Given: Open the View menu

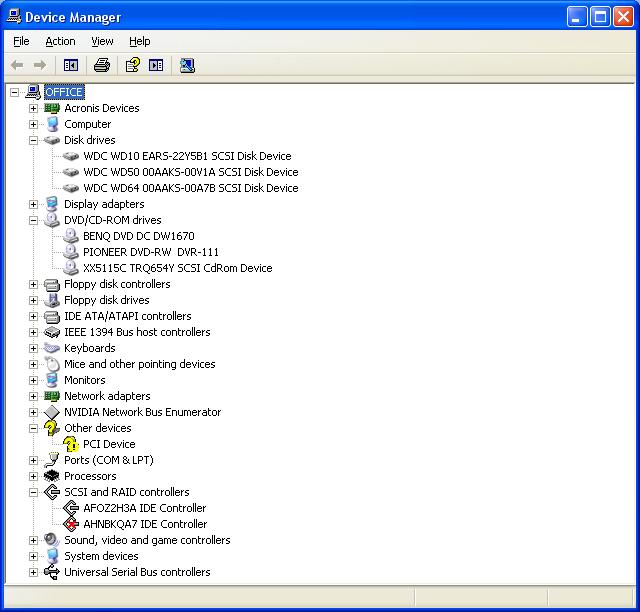Looking at the screenshot, I should pos(102,41).
